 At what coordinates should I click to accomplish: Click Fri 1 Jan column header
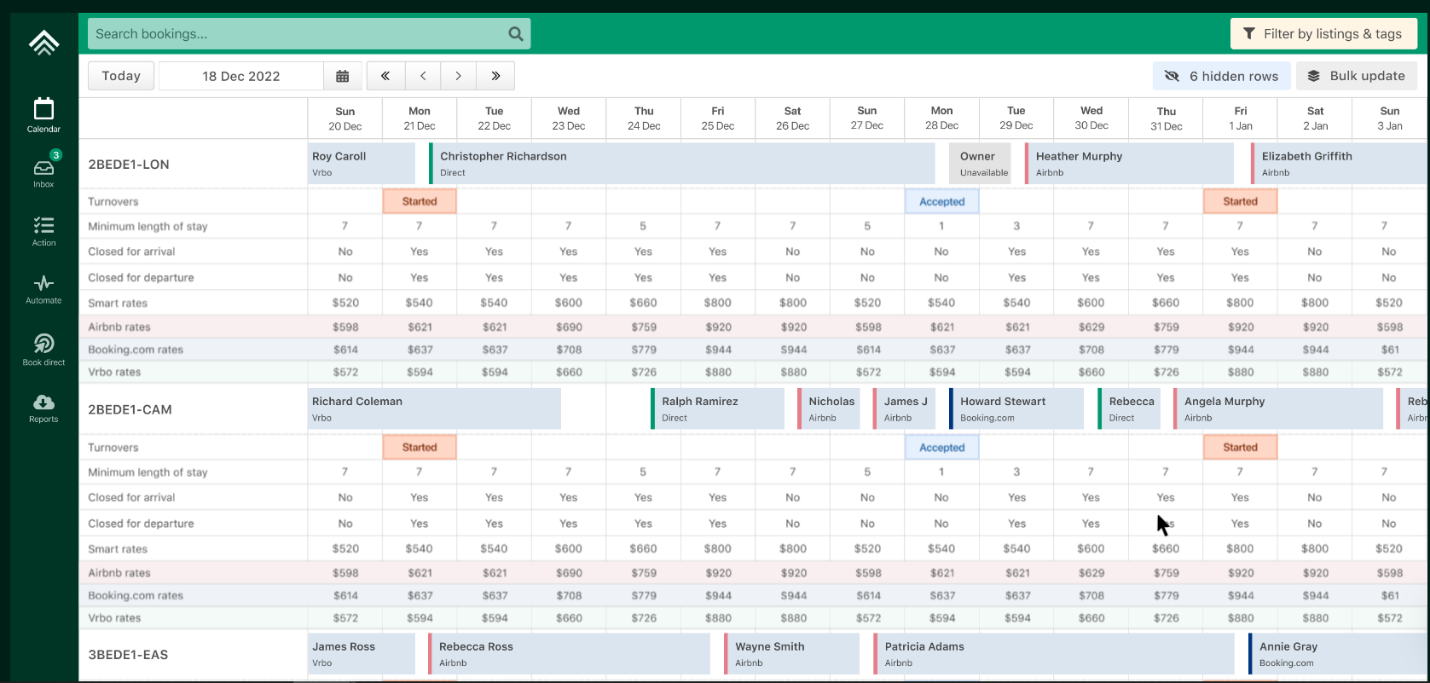tap(1240, 118)
